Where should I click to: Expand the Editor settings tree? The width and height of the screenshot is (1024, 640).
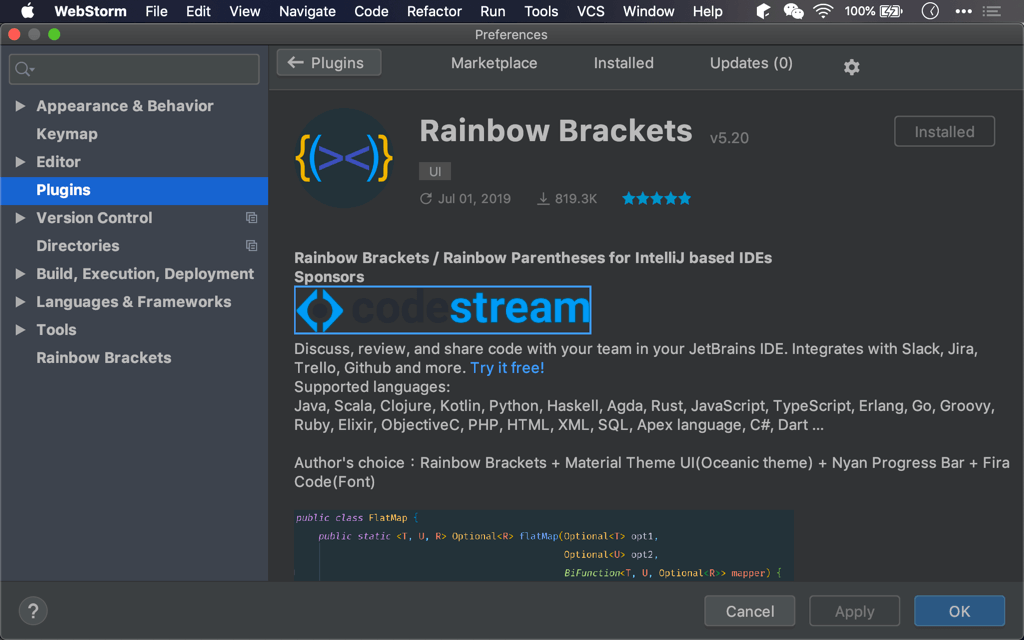click(x=19, y=161)
